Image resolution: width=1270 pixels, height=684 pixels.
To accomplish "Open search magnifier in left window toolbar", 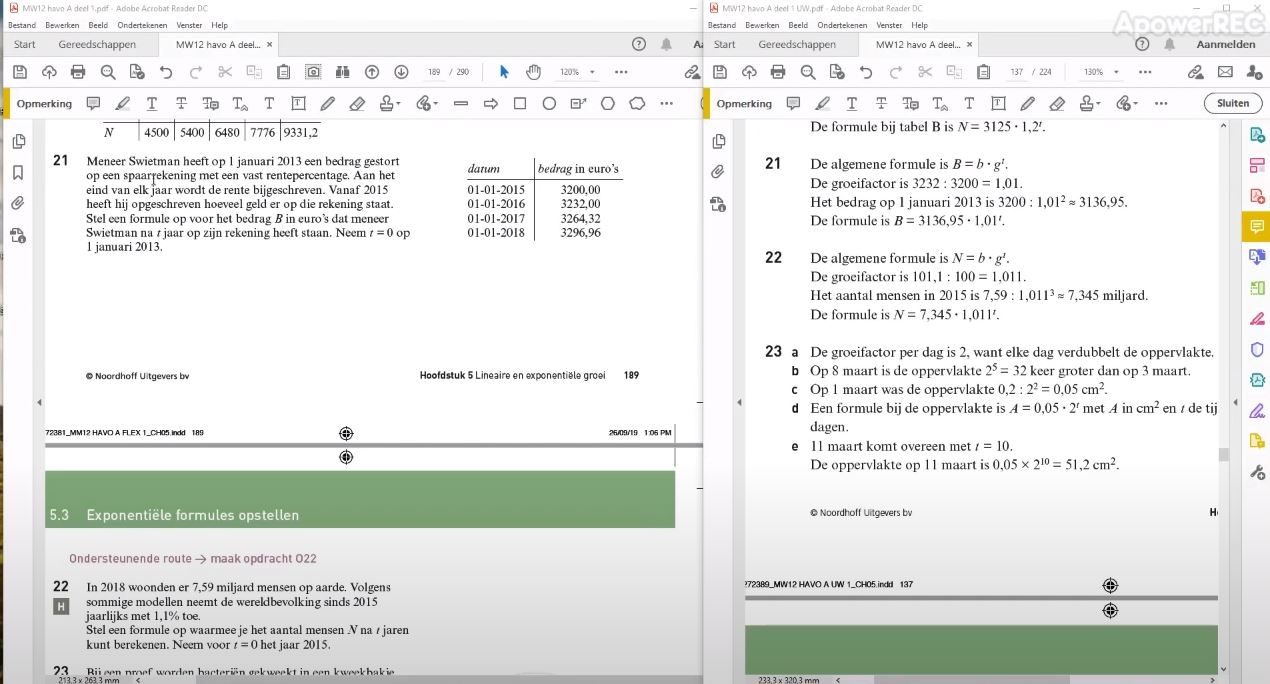I will 108,72.
